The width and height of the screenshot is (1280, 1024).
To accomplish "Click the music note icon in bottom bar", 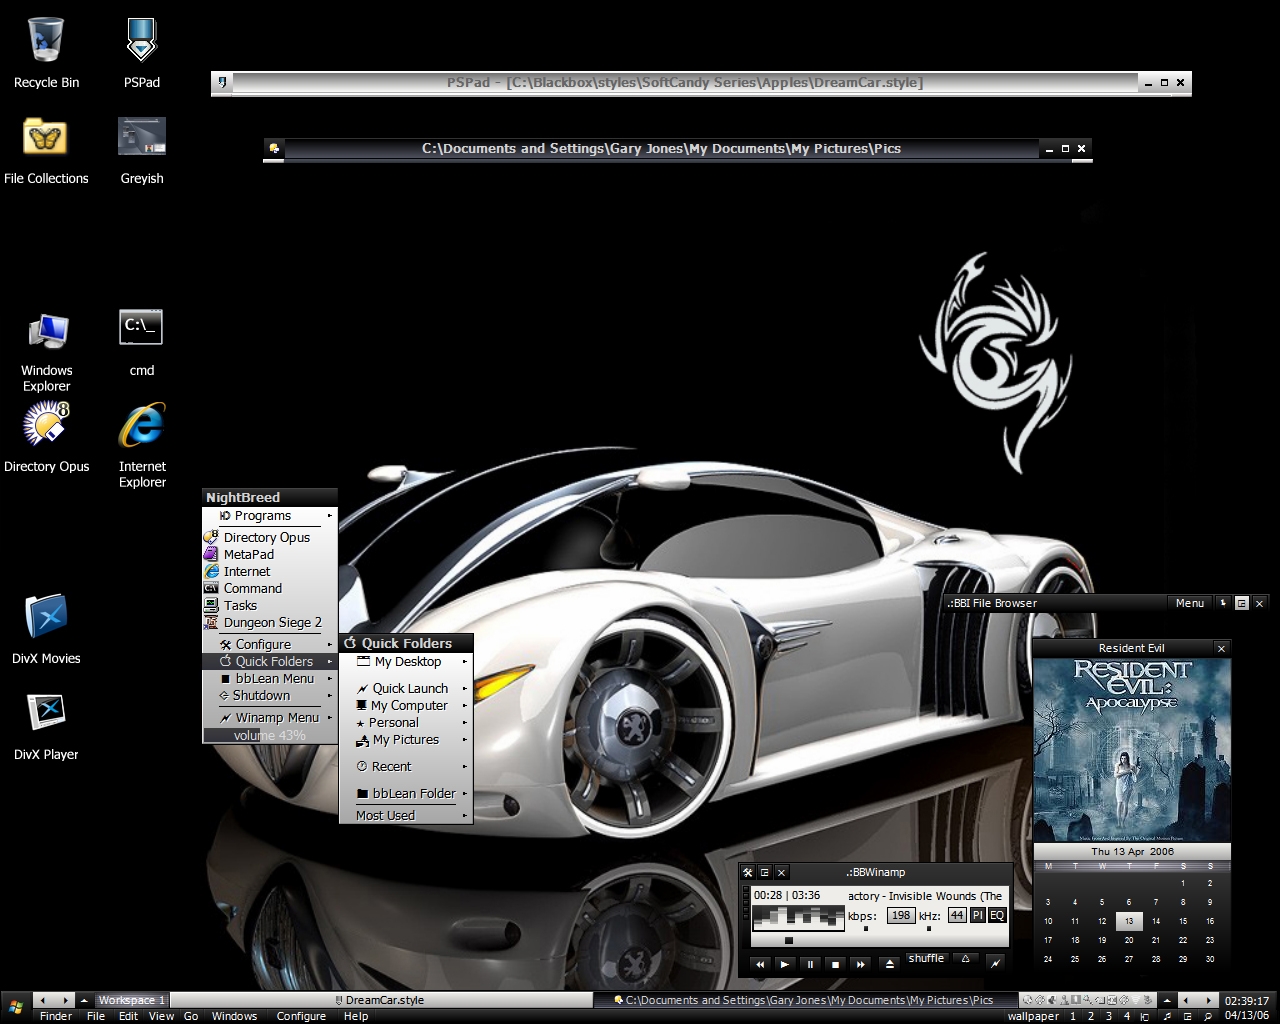I will [1166, 1016].
